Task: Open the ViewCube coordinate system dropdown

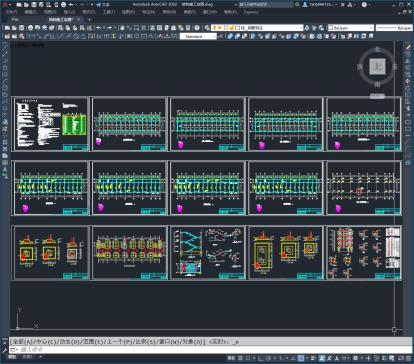Action: [377, 96]
